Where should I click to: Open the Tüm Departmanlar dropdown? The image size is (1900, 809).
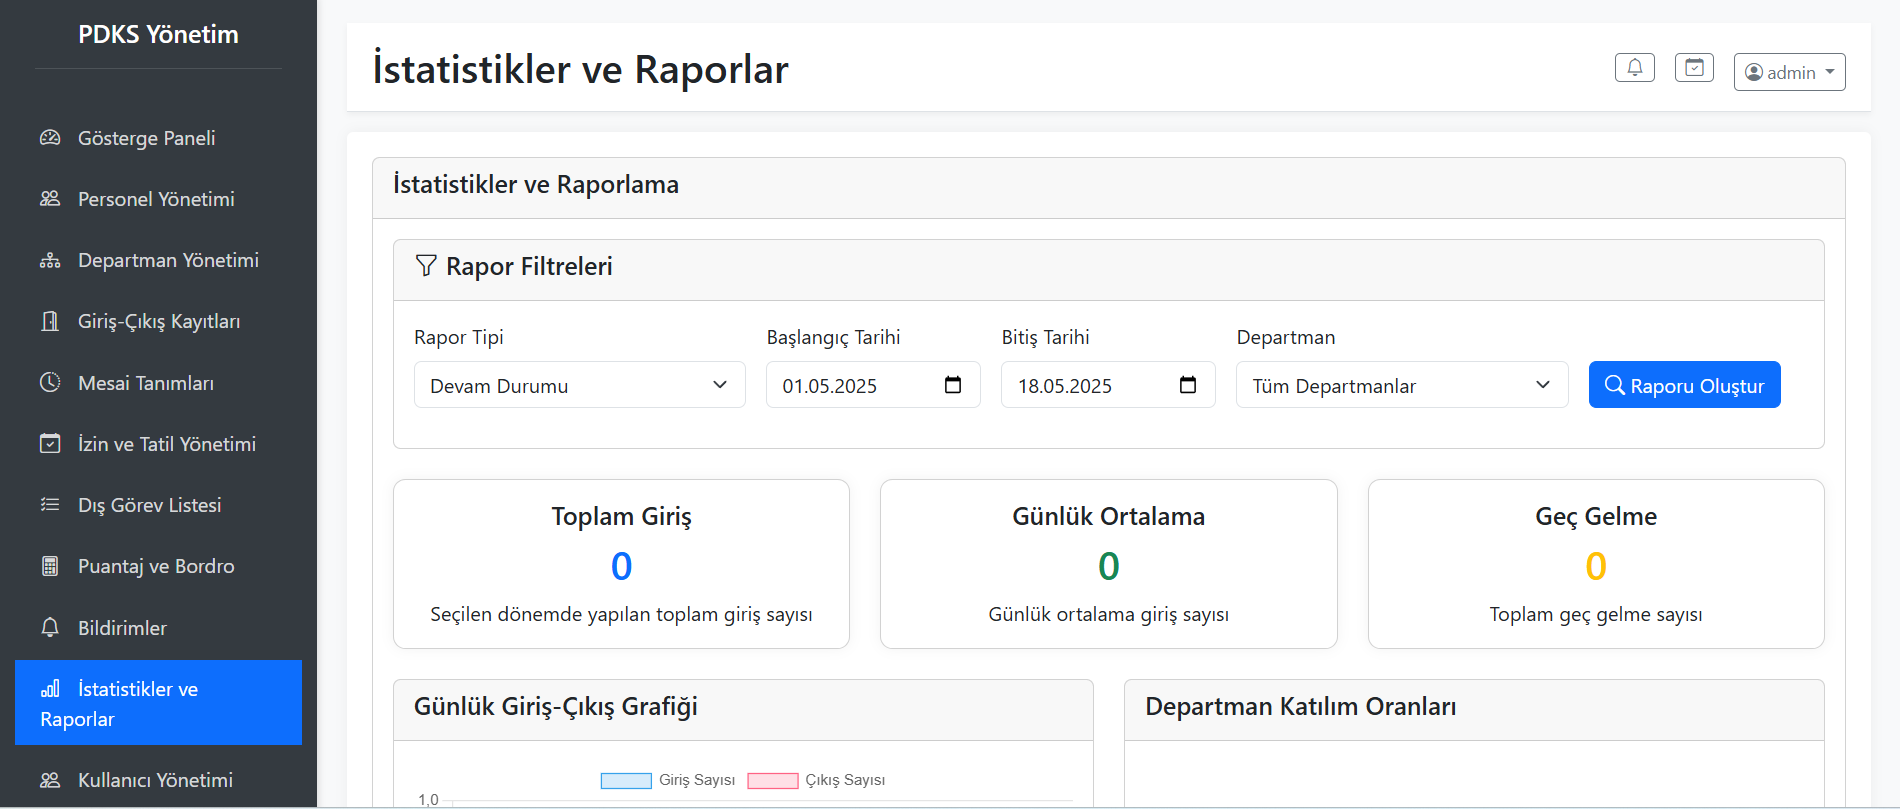pos(1401,385)
